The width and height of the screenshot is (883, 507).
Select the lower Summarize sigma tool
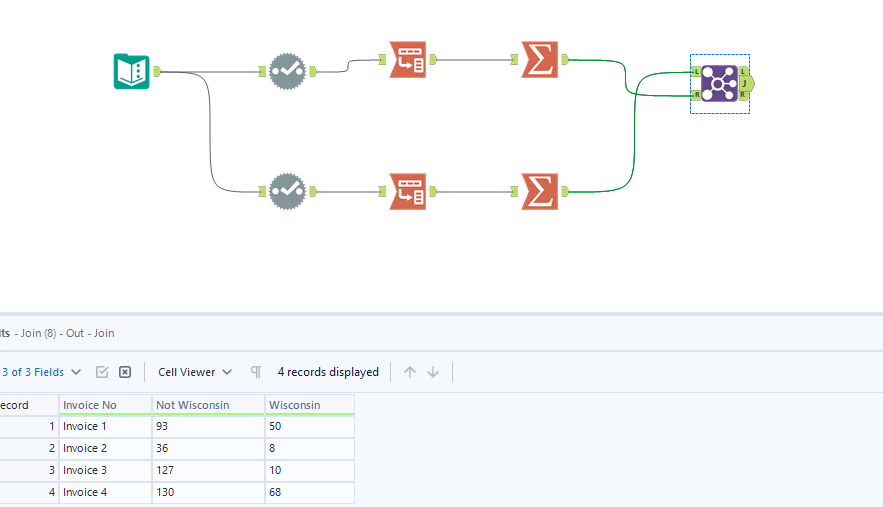(x=540, y=192)
